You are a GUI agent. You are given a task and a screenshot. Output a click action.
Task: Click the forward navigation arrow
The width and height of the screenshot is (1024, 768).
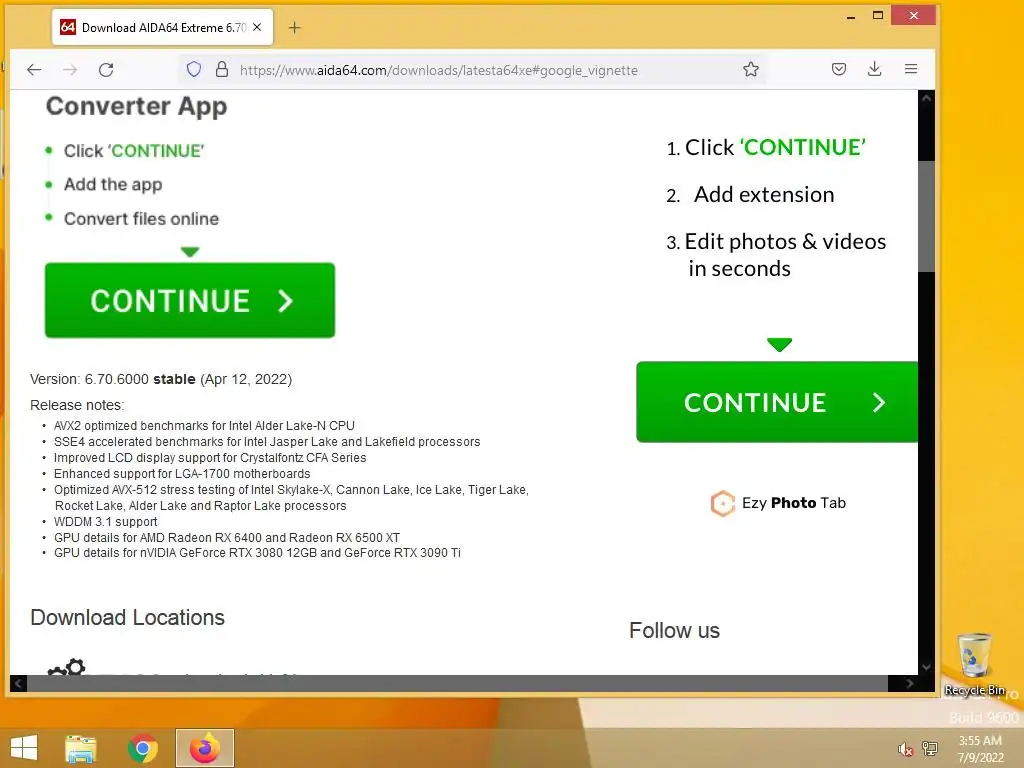[x=70, y=70]
